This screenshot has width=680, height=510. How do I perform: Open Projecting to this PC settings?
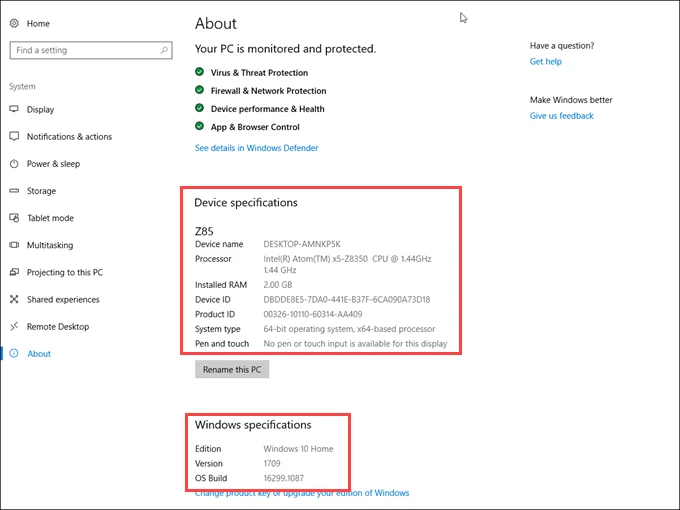[x=64, y=272]
